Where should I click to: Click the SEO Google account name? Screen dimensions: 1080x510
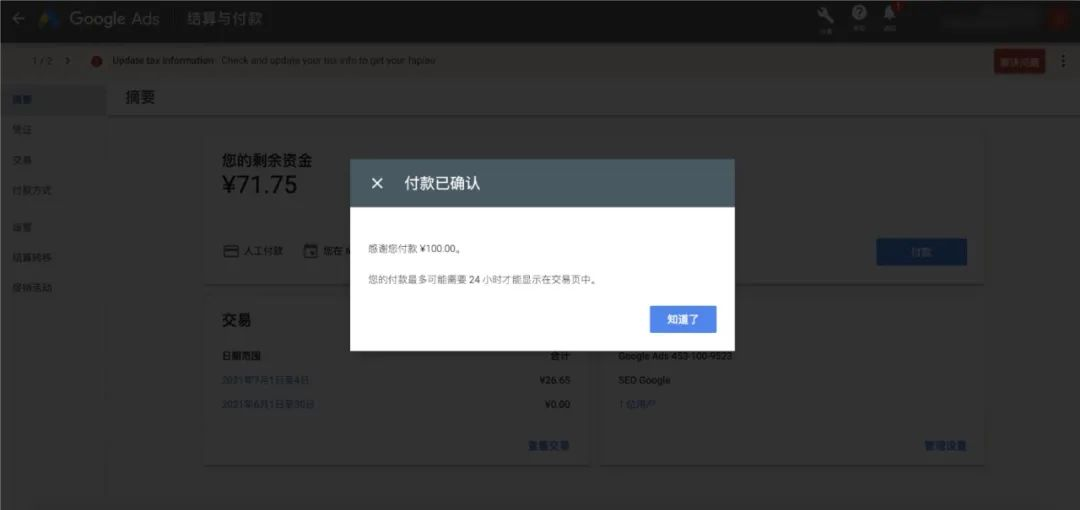[x=644, y=380]
